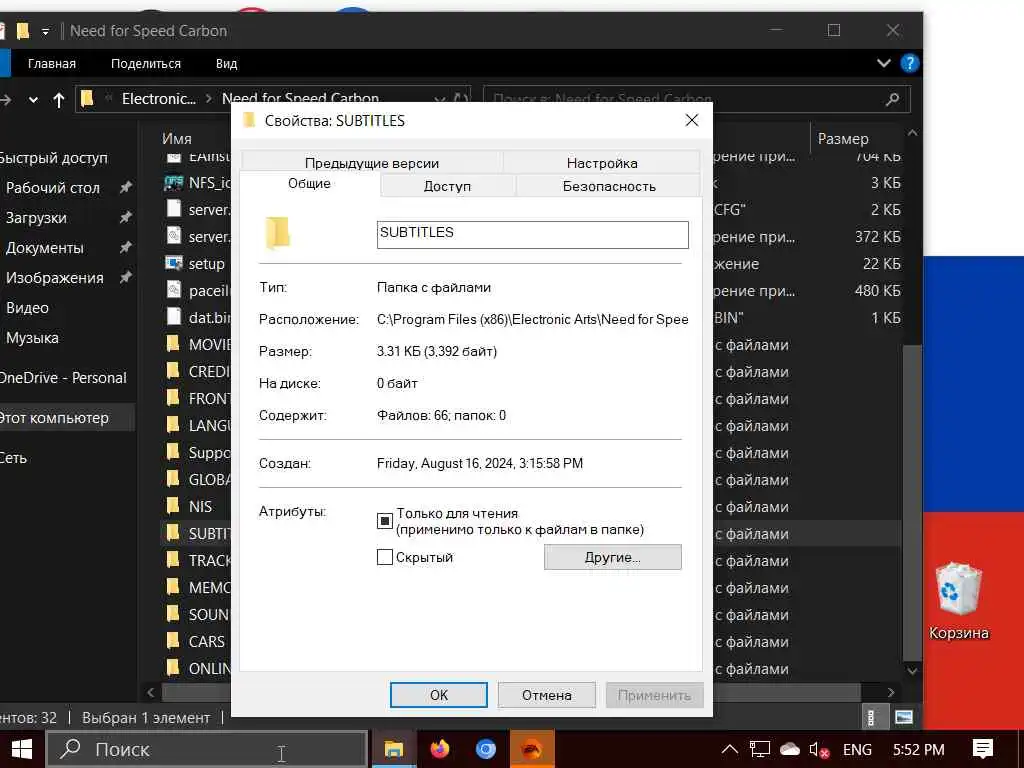This screenshot has width=1024, height=768.
Task: Open the network tray icon
Action: point(760,749)
